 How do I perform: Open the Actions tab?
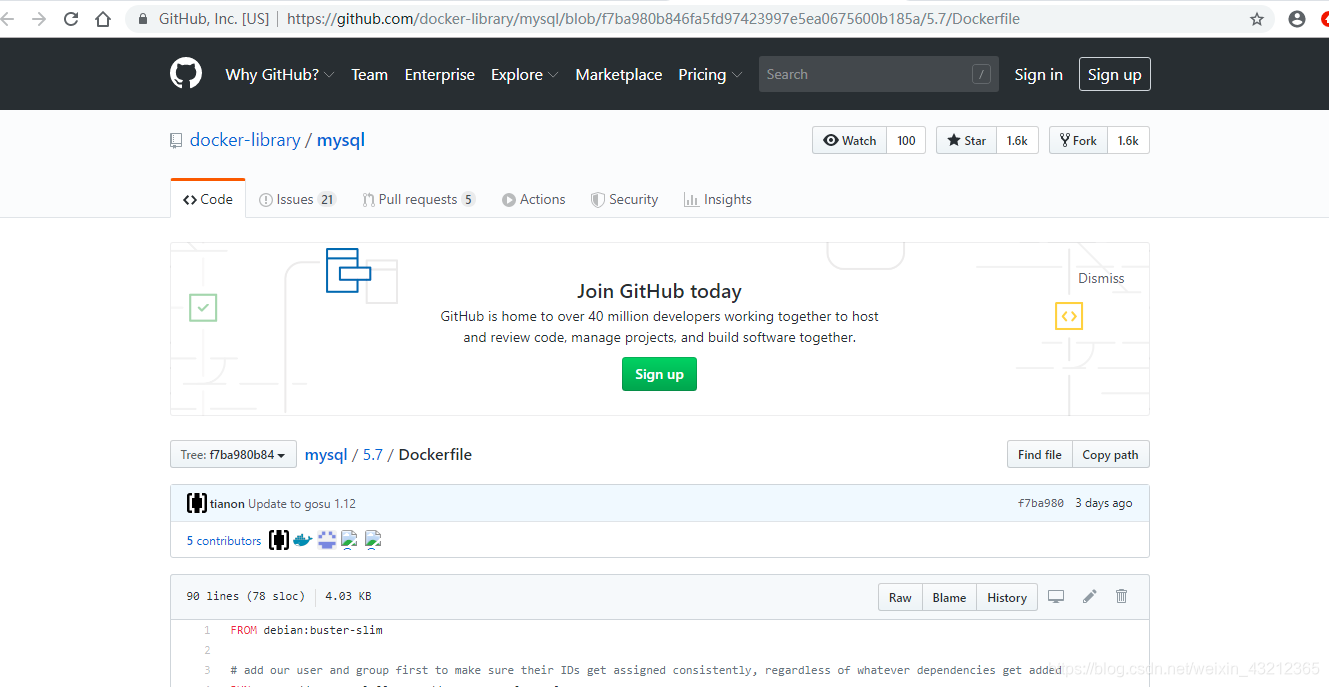tap(534, 199)
